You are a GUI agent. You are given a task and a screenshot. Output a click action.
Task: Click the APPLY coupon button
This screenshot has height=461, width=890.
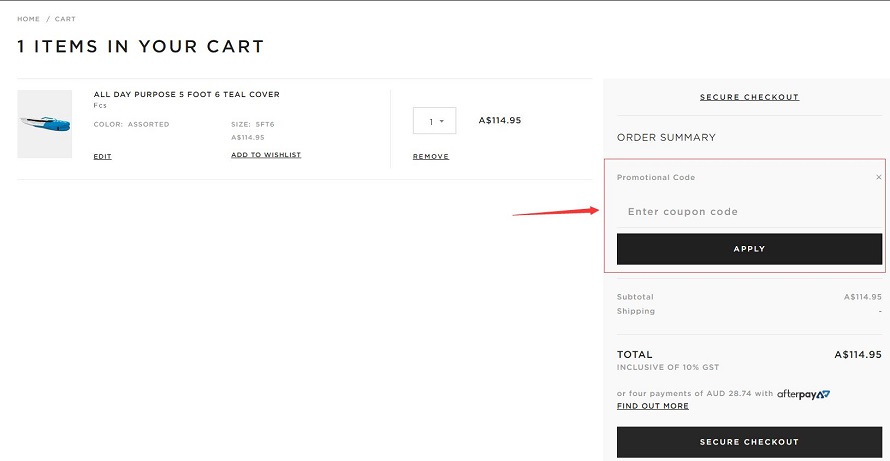[x=749, y=249]
